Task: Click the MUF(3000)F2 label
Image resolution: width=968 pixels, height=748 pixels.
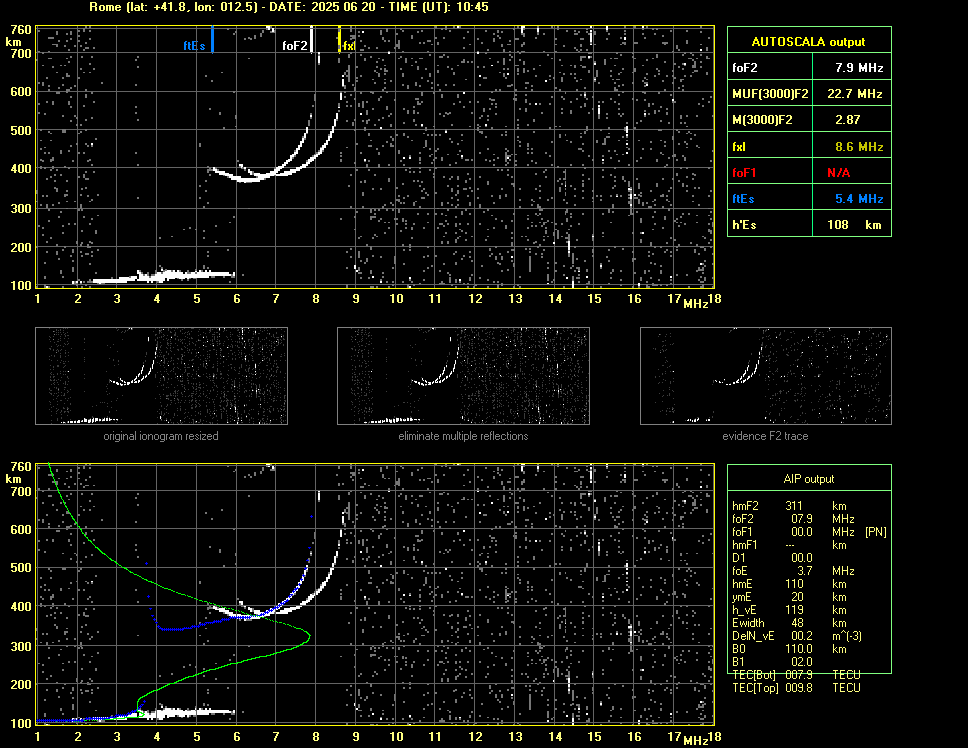Action: [x=770, y=94]
